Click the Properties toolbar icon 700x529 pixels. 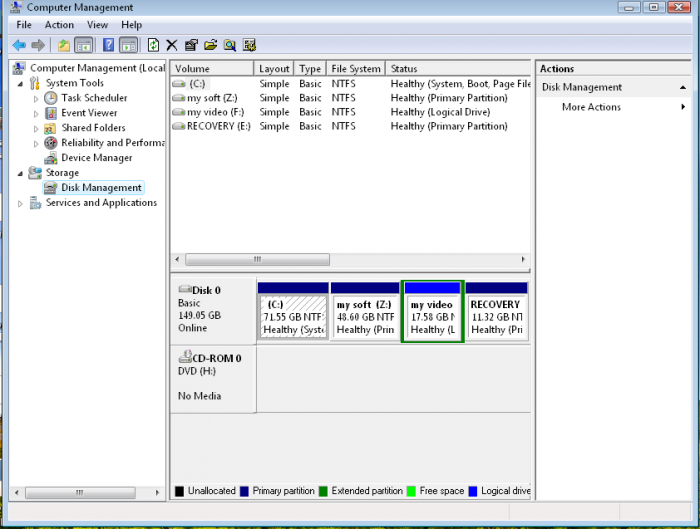191,45
